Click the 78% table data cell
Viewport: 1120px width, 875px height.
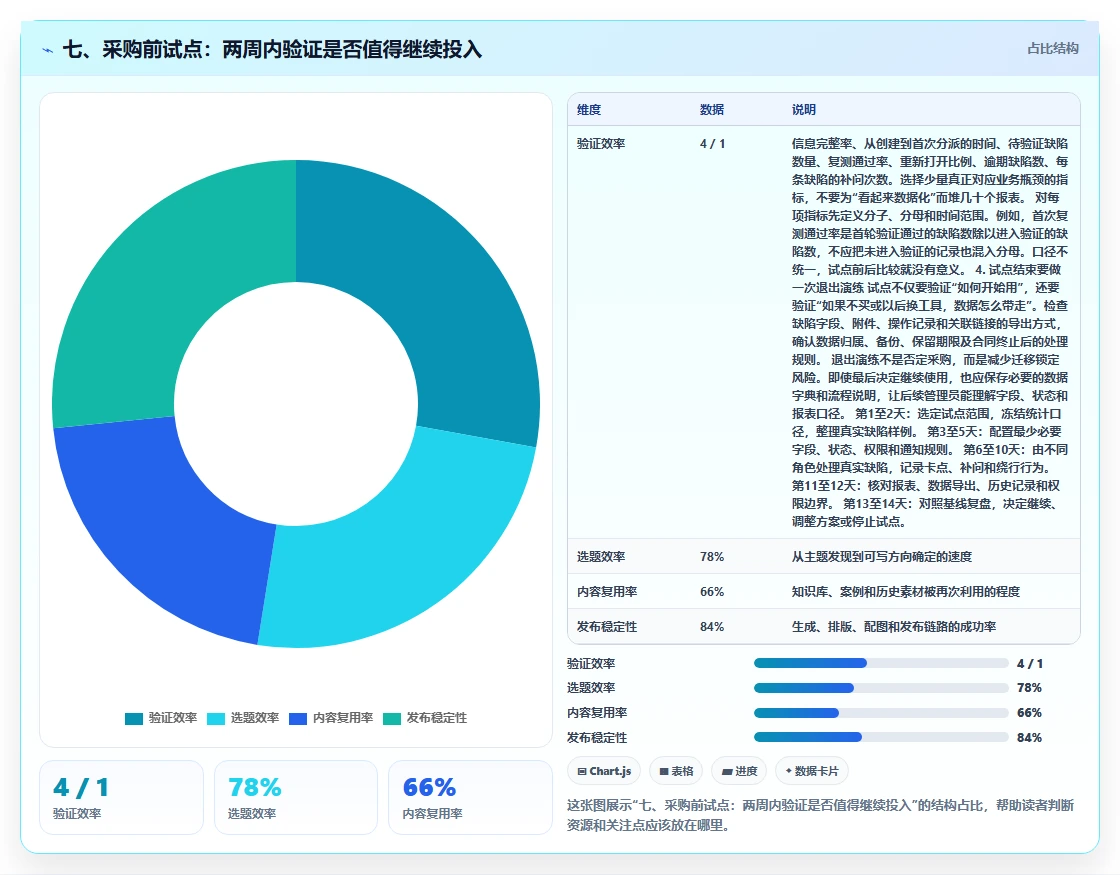[711, 556]
